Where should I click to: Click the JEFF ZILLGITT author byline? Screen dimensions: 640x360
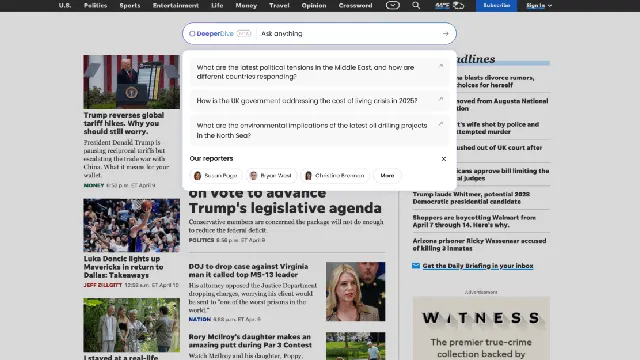coord(103,285)
